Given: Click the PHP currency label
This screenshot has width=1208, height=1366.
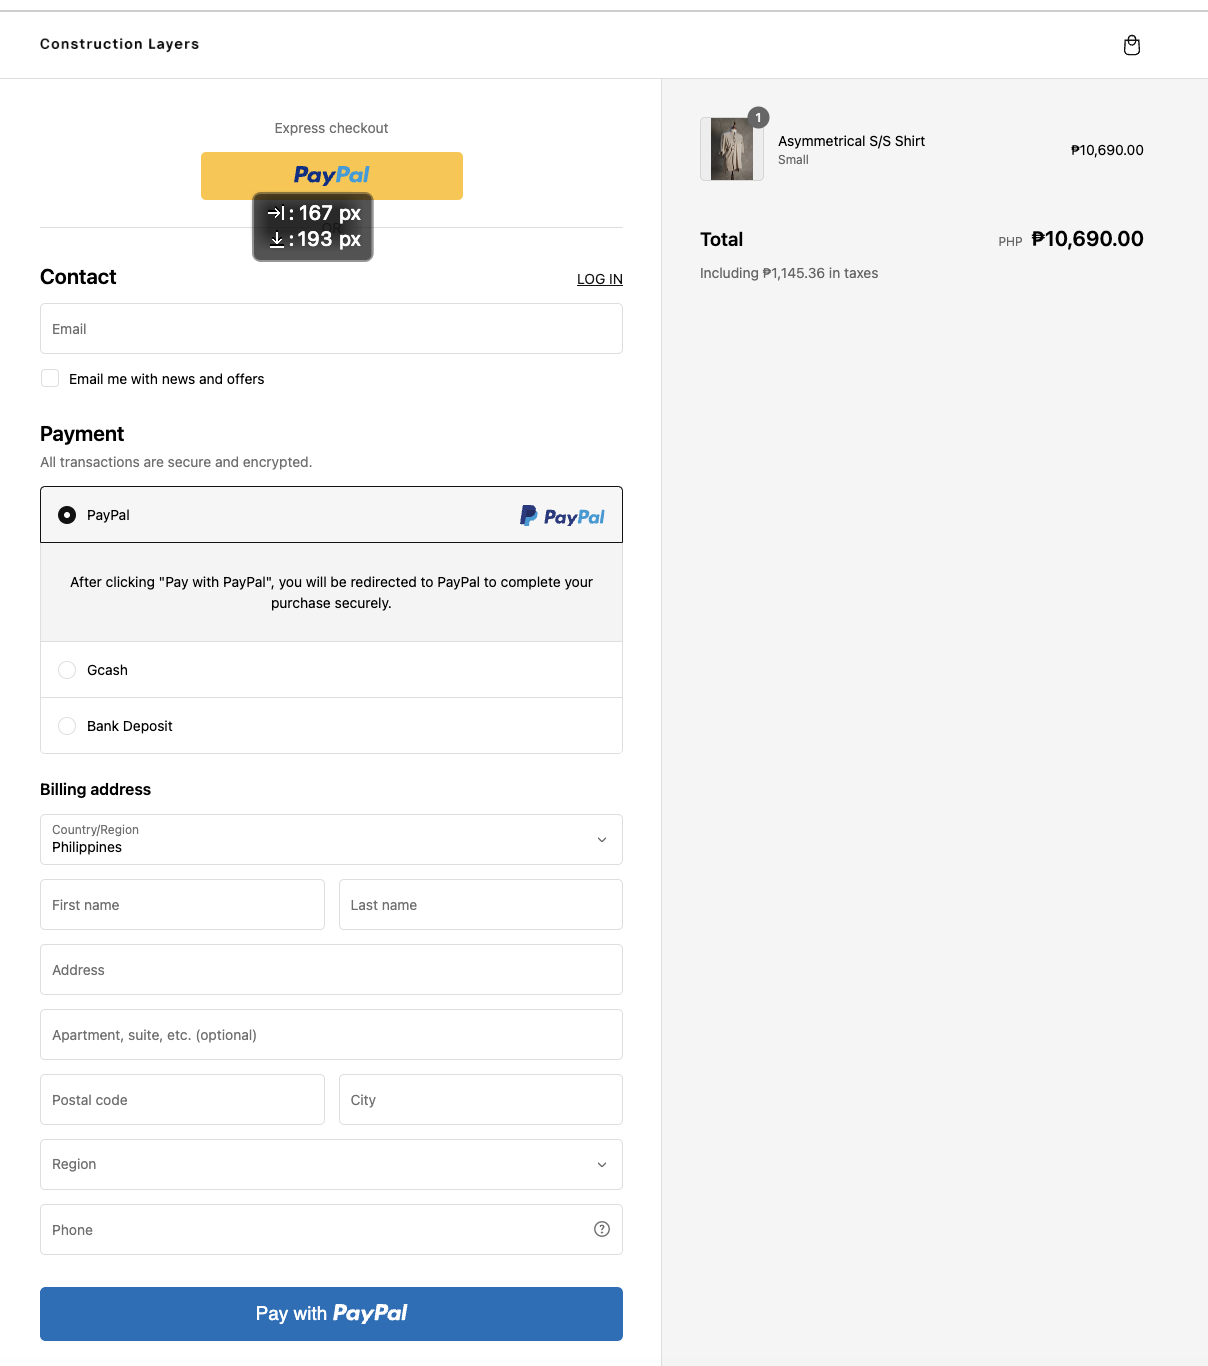Looking at the screenshot, I should pos(1010,242).
